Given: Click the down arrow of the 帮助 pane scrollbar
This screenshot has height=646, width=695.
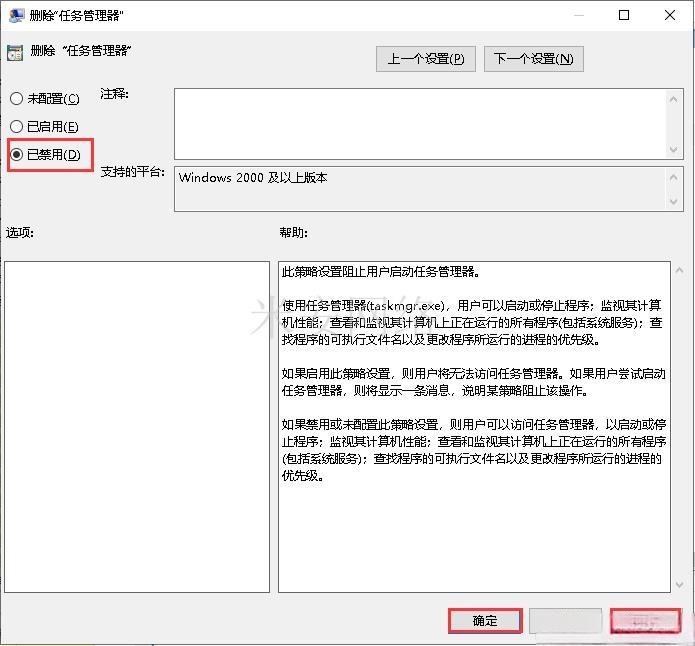Looking at the screenshot, I should 679,585.
